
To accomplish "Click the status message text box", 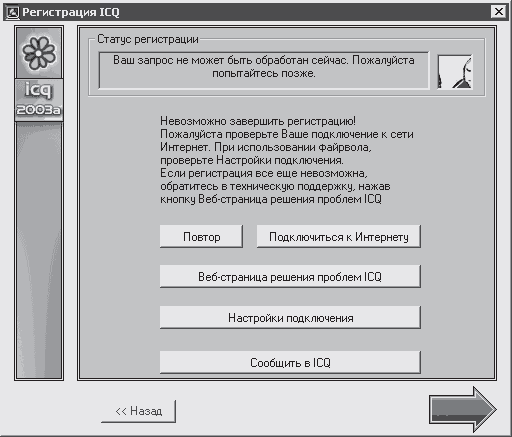I will (x=264, y=70).
